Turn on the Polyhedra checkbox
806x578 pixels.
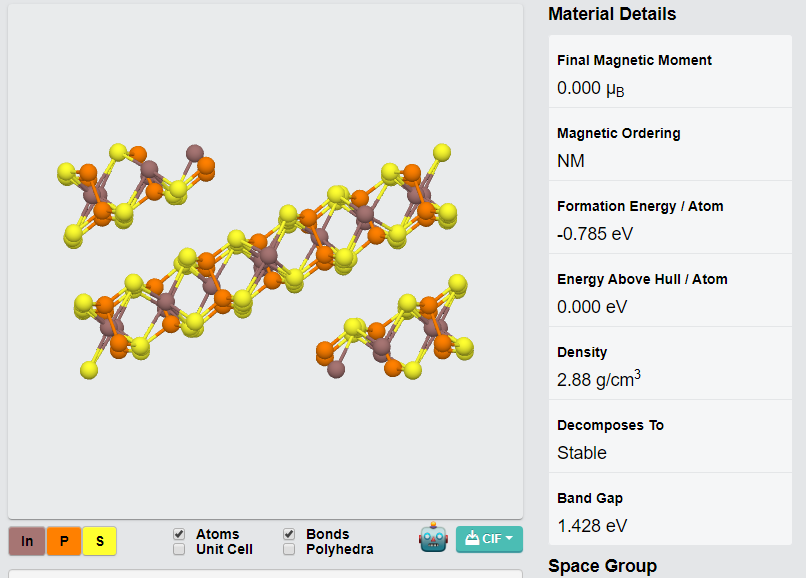(289, 549)
